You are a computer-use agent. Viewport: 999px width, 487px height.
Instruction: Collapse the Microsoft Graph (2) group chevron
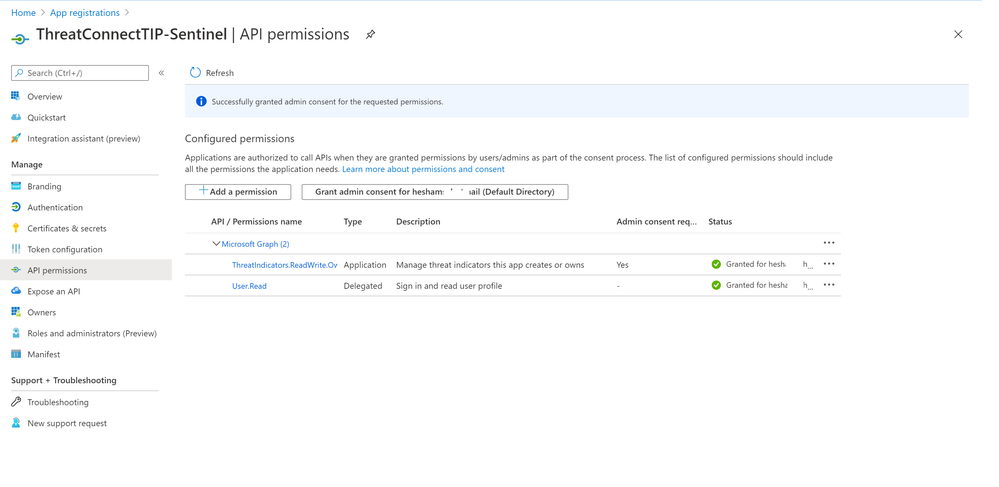(216, 244)
